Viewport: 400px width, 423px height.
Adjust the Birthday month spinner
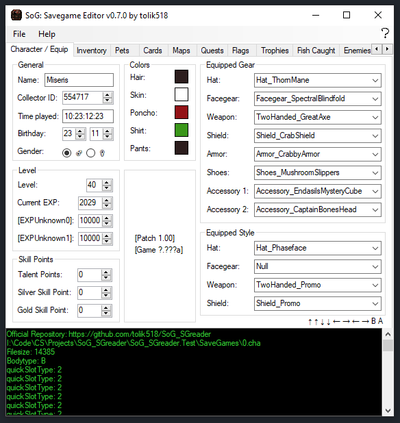click(107, 134)
